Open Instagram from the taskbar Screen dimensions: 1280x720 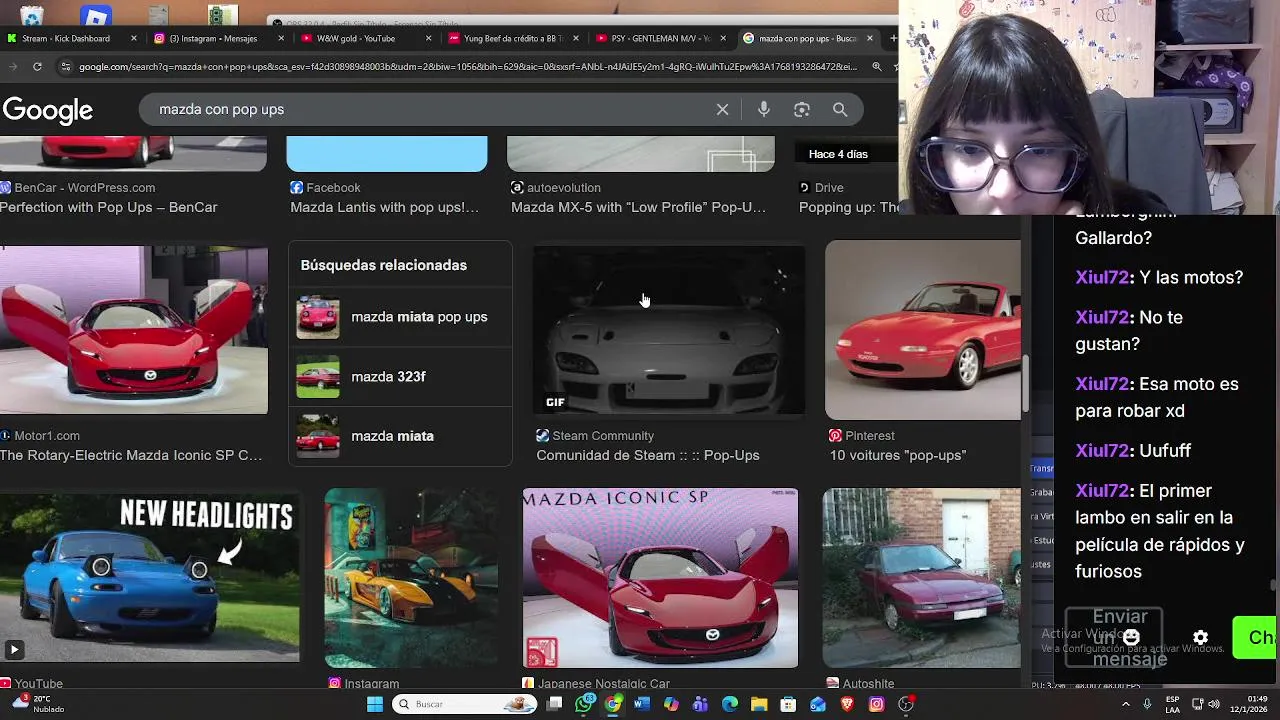pos(876,704)
